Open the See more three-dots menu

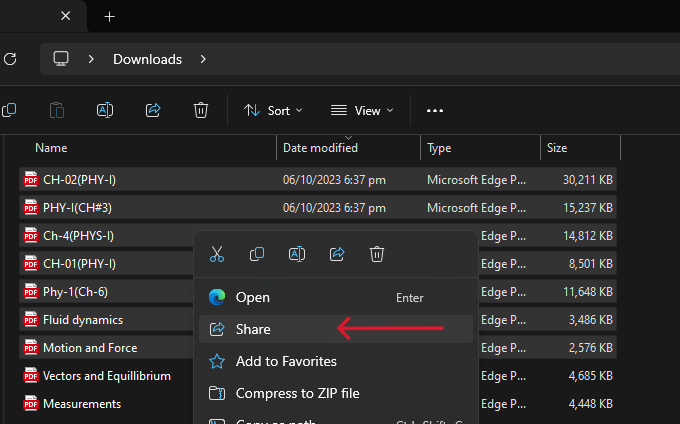point(435,110)
